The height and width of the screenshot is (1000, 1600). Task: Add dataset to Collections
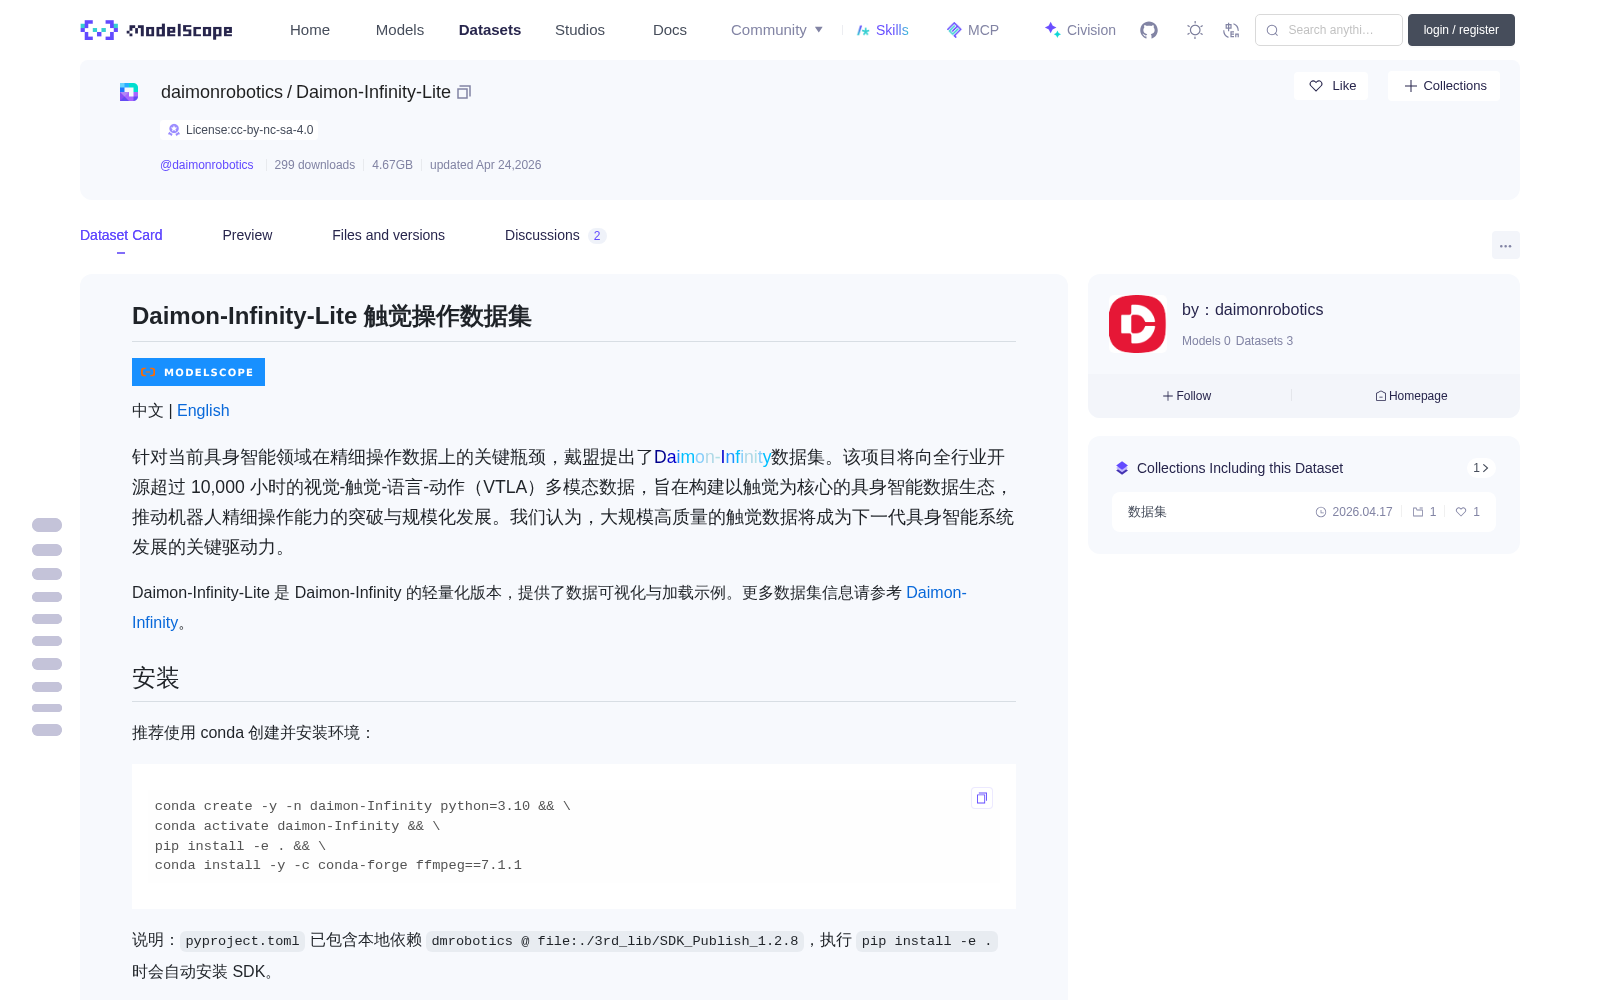point(1444,86)
